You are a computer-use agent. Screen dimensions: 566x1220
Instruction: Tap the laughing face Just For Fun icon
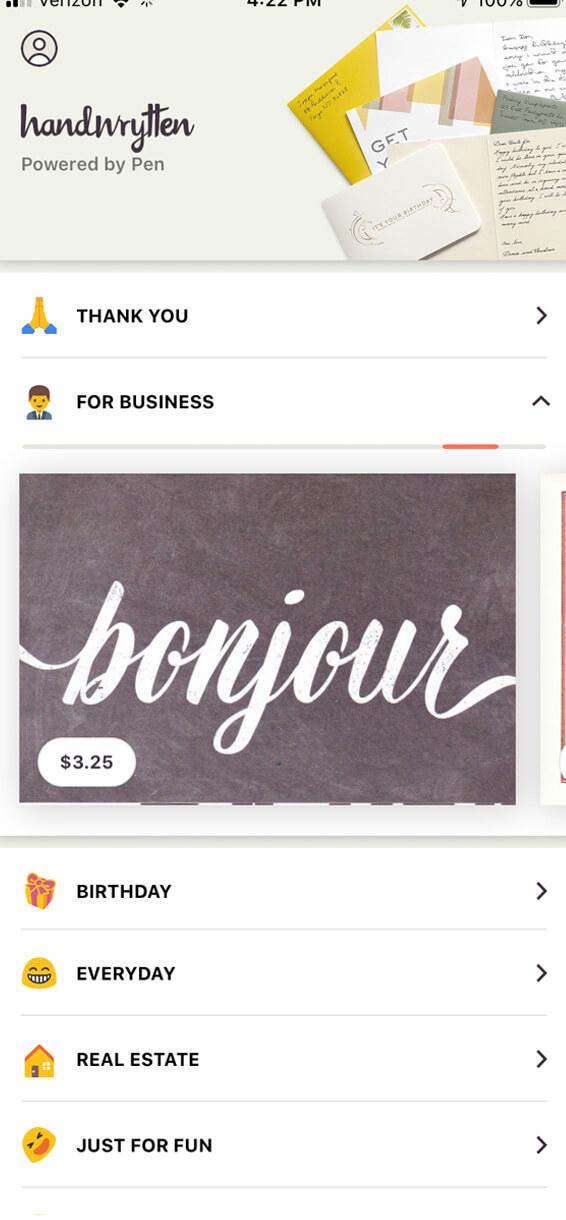(39, 1145)
